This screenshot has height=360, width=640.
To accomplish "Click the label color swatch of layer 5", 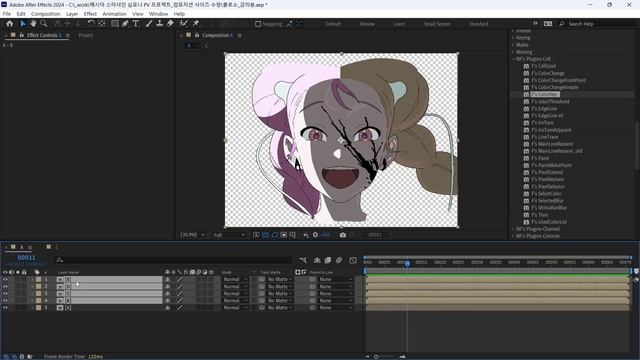I will 38,308.
